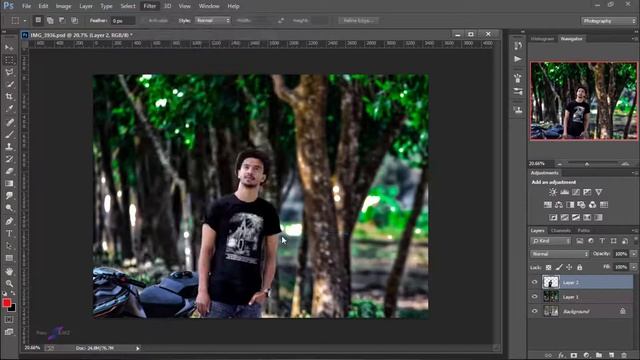Image resolution: width=640 pixels, height=360 pixels.
Task: Open the Filter menu
Action: coord(150,6)
